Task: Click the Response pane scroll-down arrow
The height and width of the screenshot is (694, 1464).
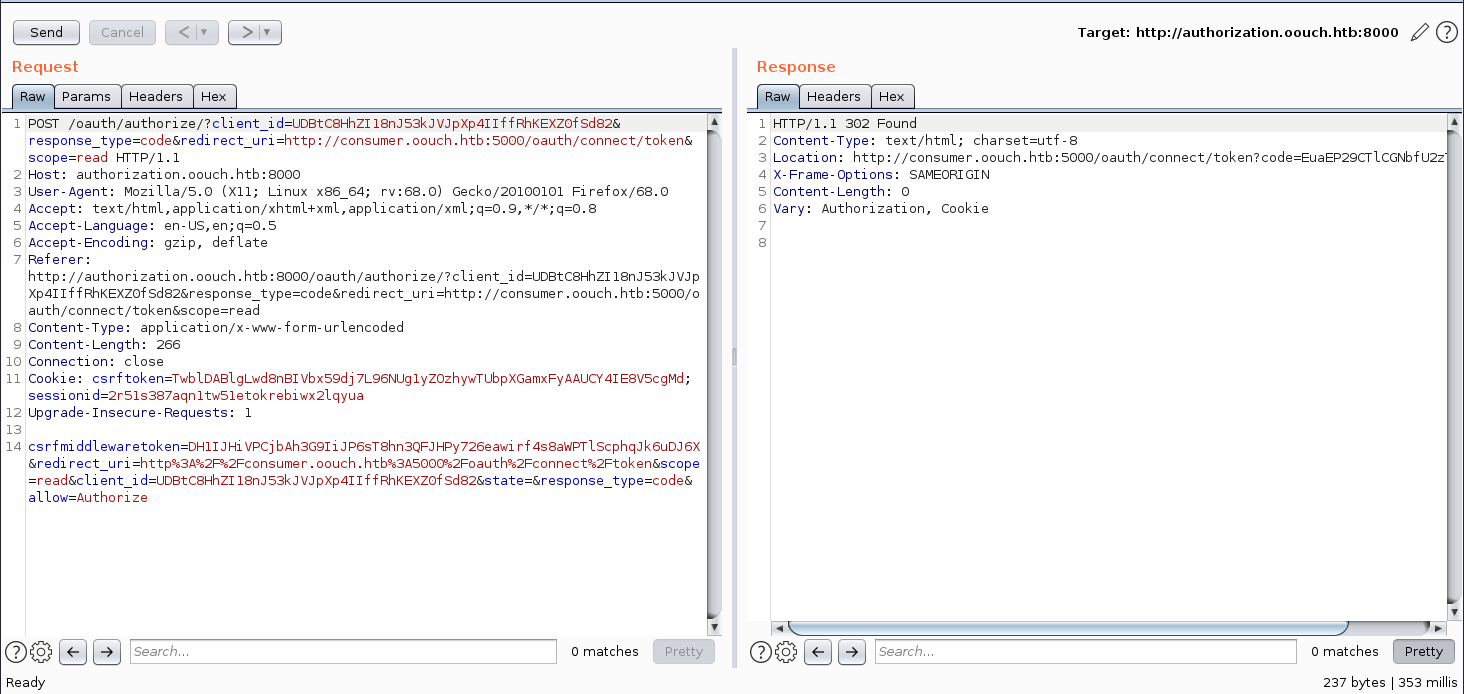Action: [1454, 612]
